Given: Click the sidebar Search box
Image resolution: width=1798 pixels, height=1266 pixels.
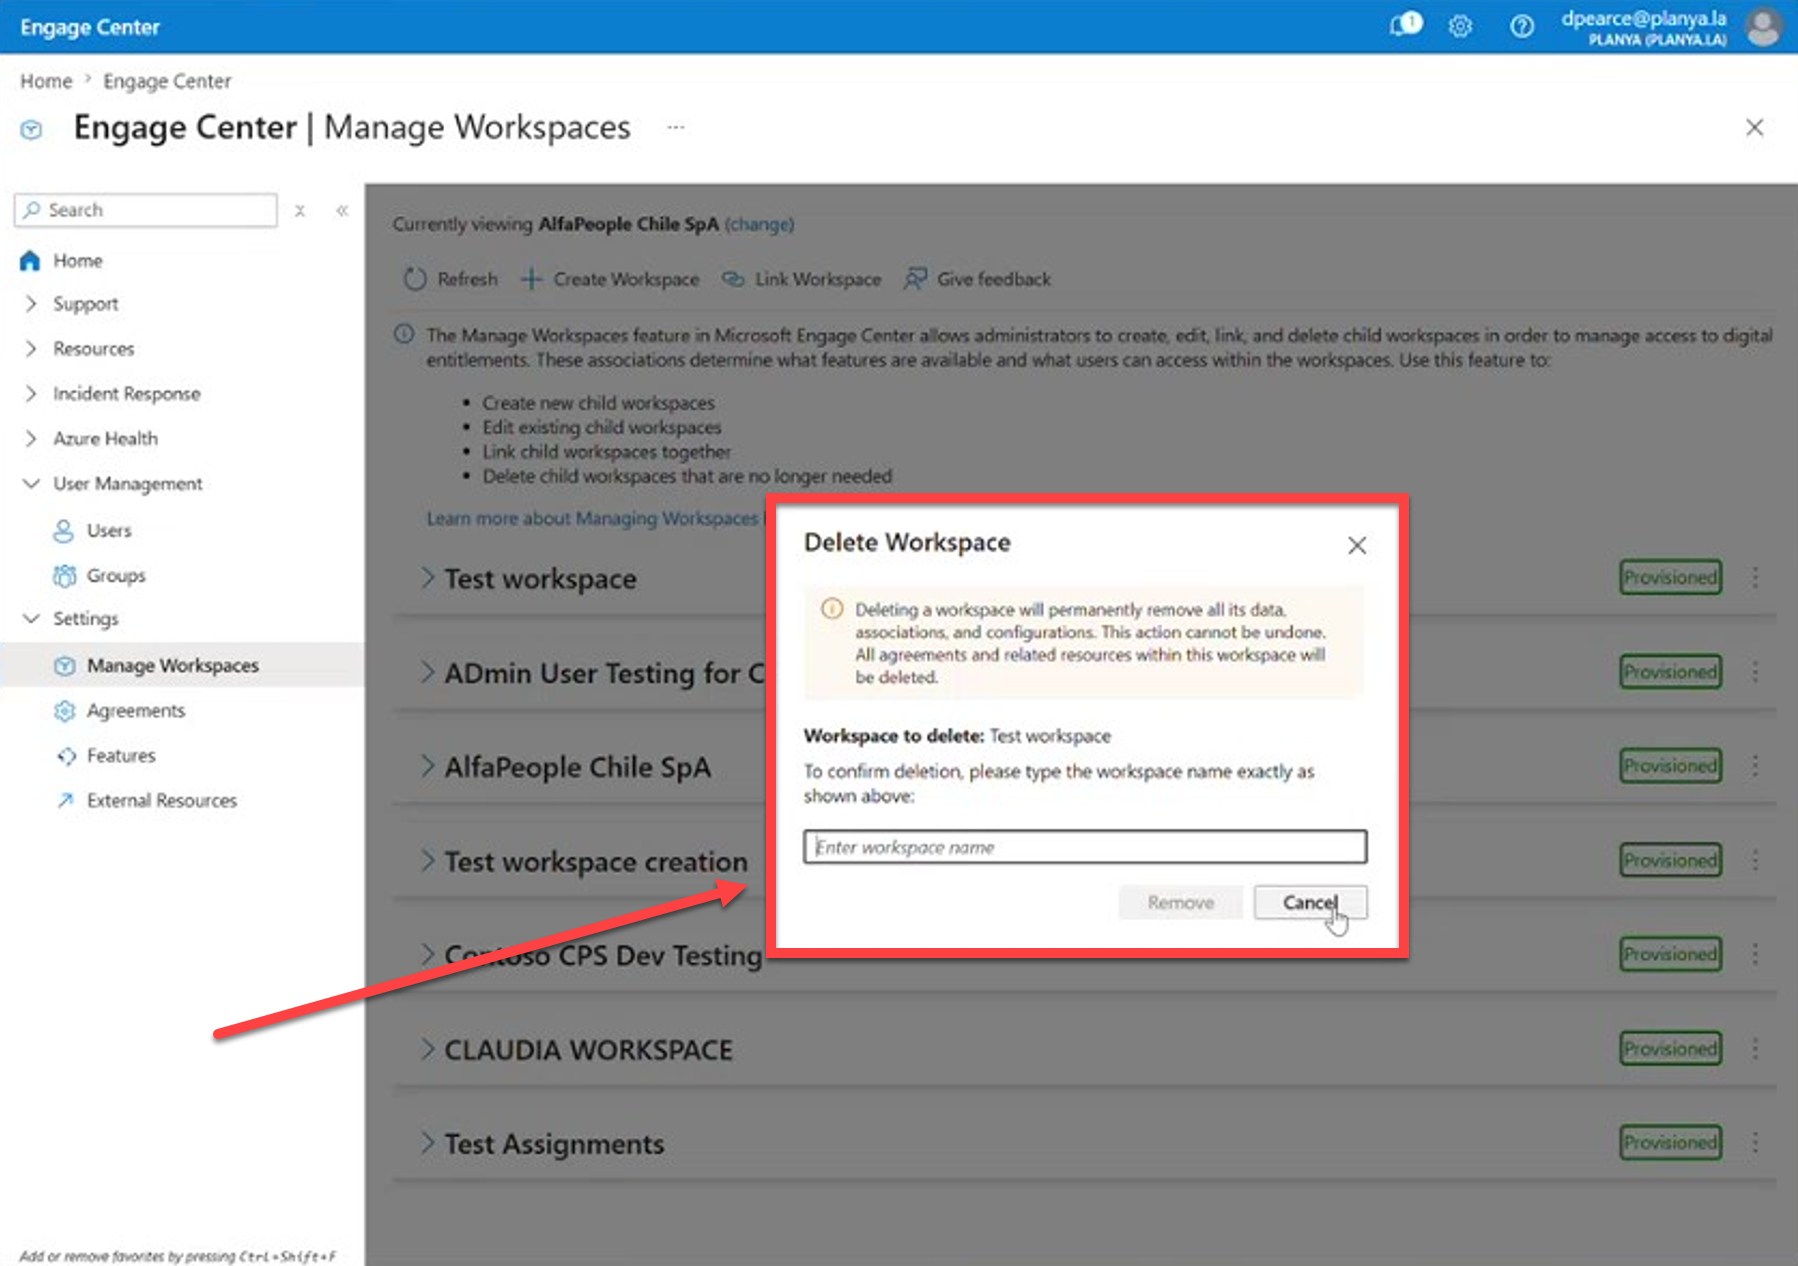Looking at the screenshot, I should point(146,210).
